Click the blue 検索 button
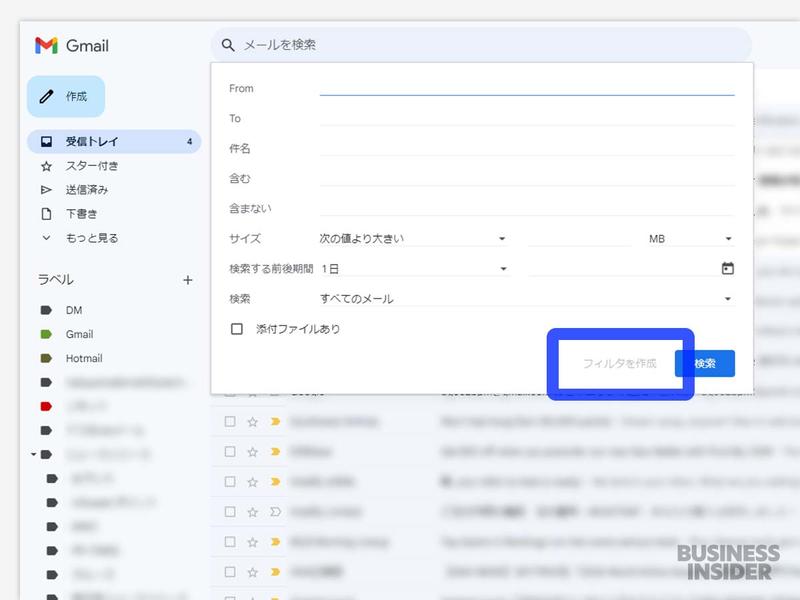The image size is (800, 600). tap(705, 363)
